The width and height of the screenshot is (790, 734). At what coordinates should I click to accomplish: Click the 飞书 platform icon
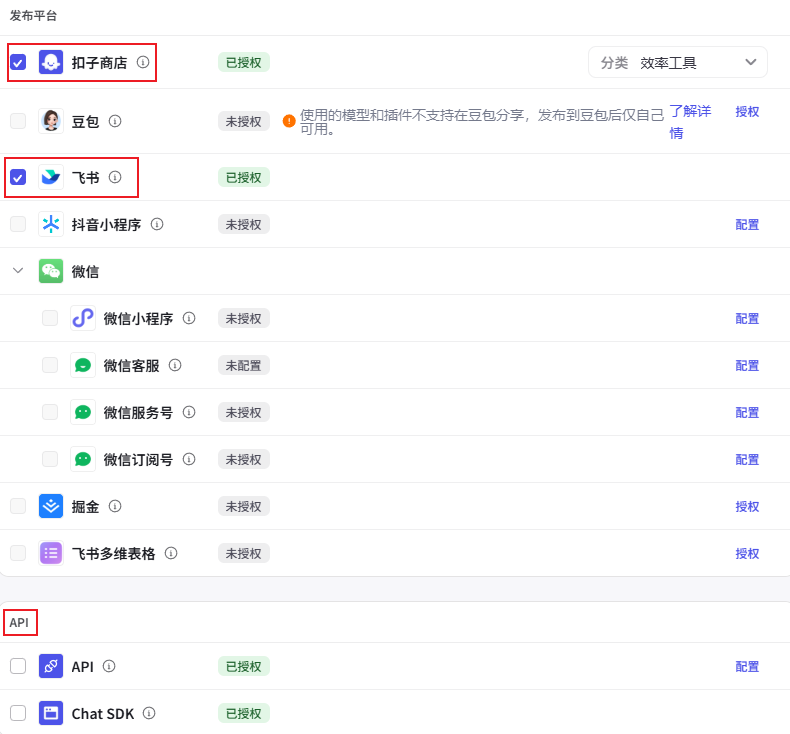(51, 177)
